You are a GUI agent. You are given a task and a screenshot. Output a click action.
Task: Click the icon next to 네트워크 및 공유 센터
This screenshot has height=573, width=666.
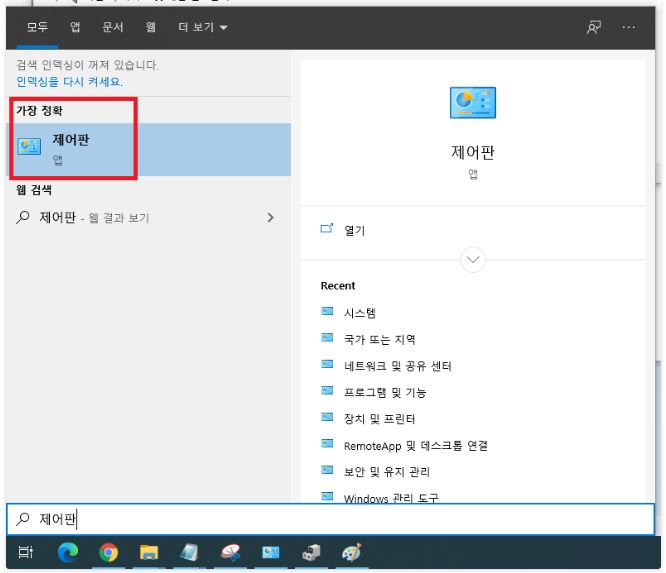click(327, 364)
